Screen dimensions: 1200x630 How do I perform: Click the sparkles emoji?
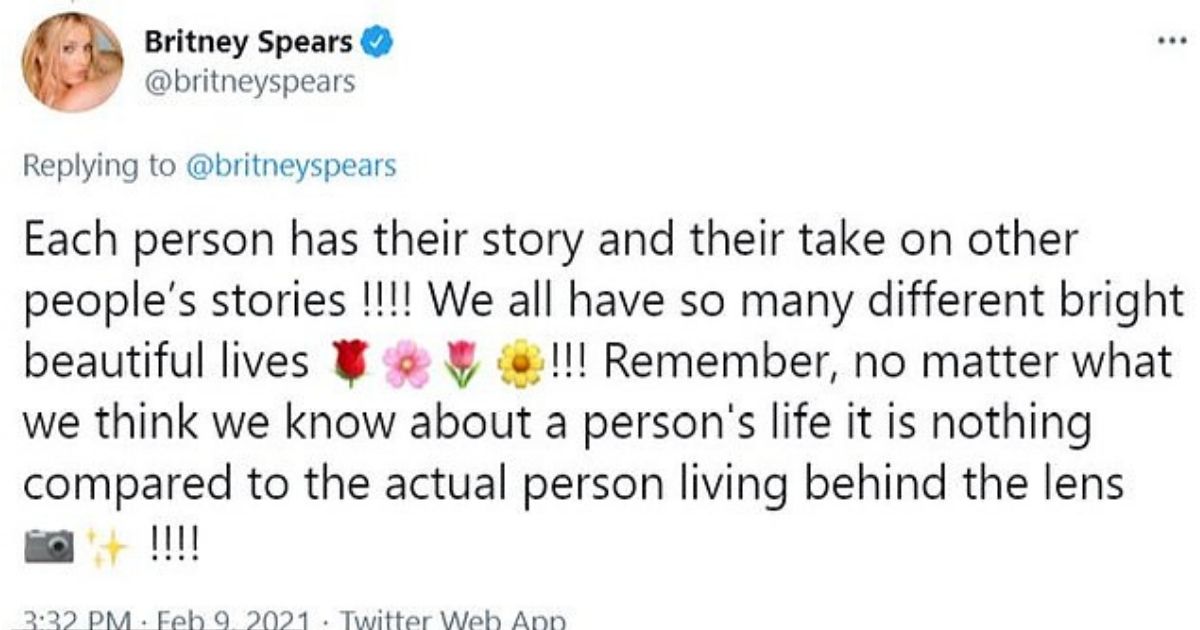click(106, 545)
